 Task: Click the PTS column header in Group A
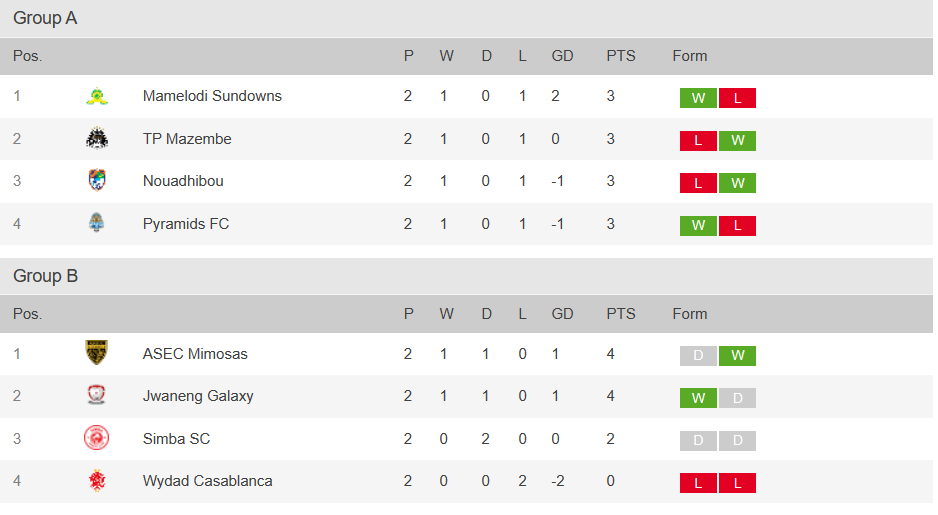620,56
